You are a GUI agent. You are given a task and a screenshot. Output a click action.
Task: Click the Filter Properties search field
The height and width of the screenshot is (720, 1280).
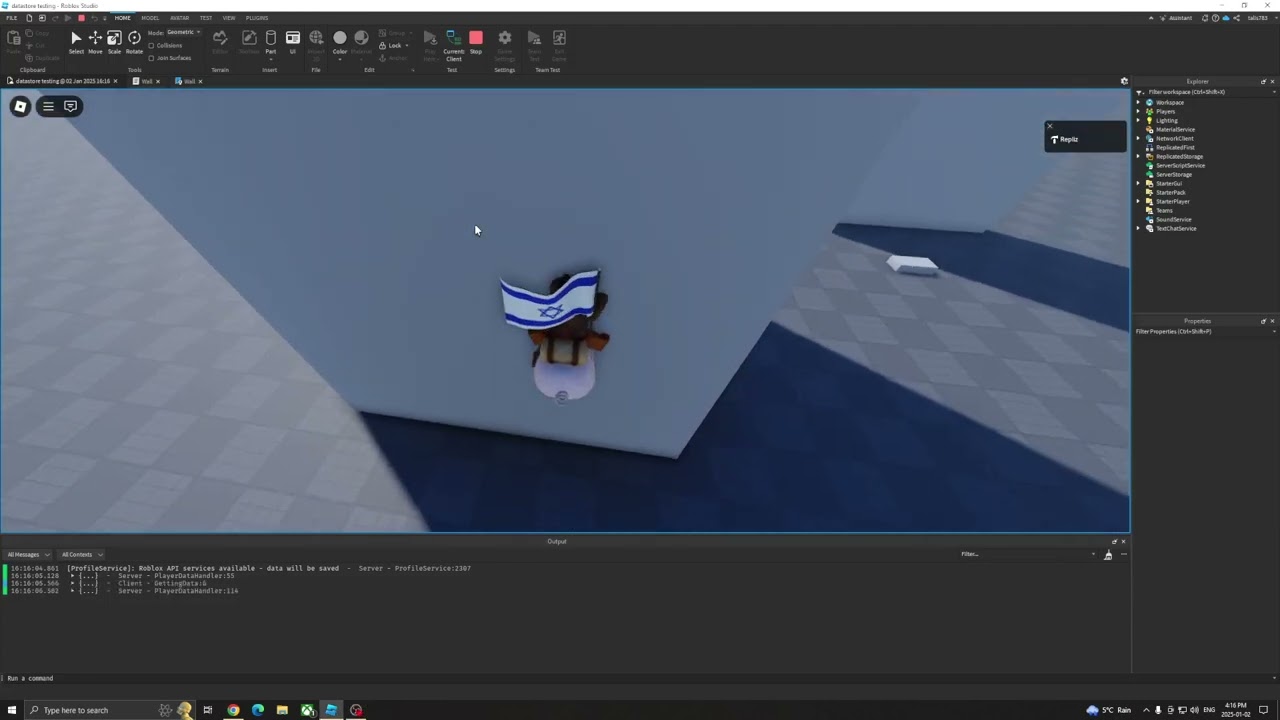pyautogui.click(x=1205, y=331)
